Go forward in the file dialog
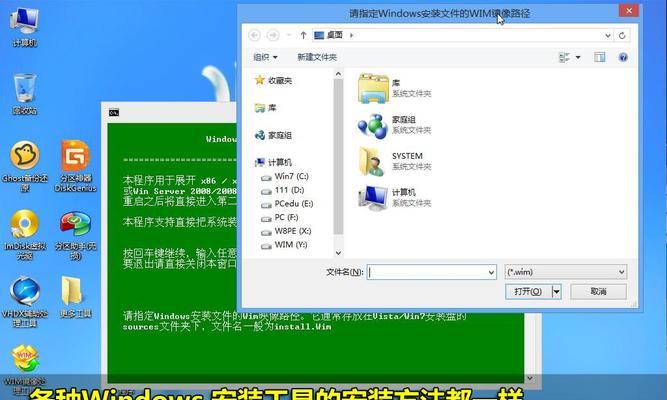The image size is (667, 400). 273,35
